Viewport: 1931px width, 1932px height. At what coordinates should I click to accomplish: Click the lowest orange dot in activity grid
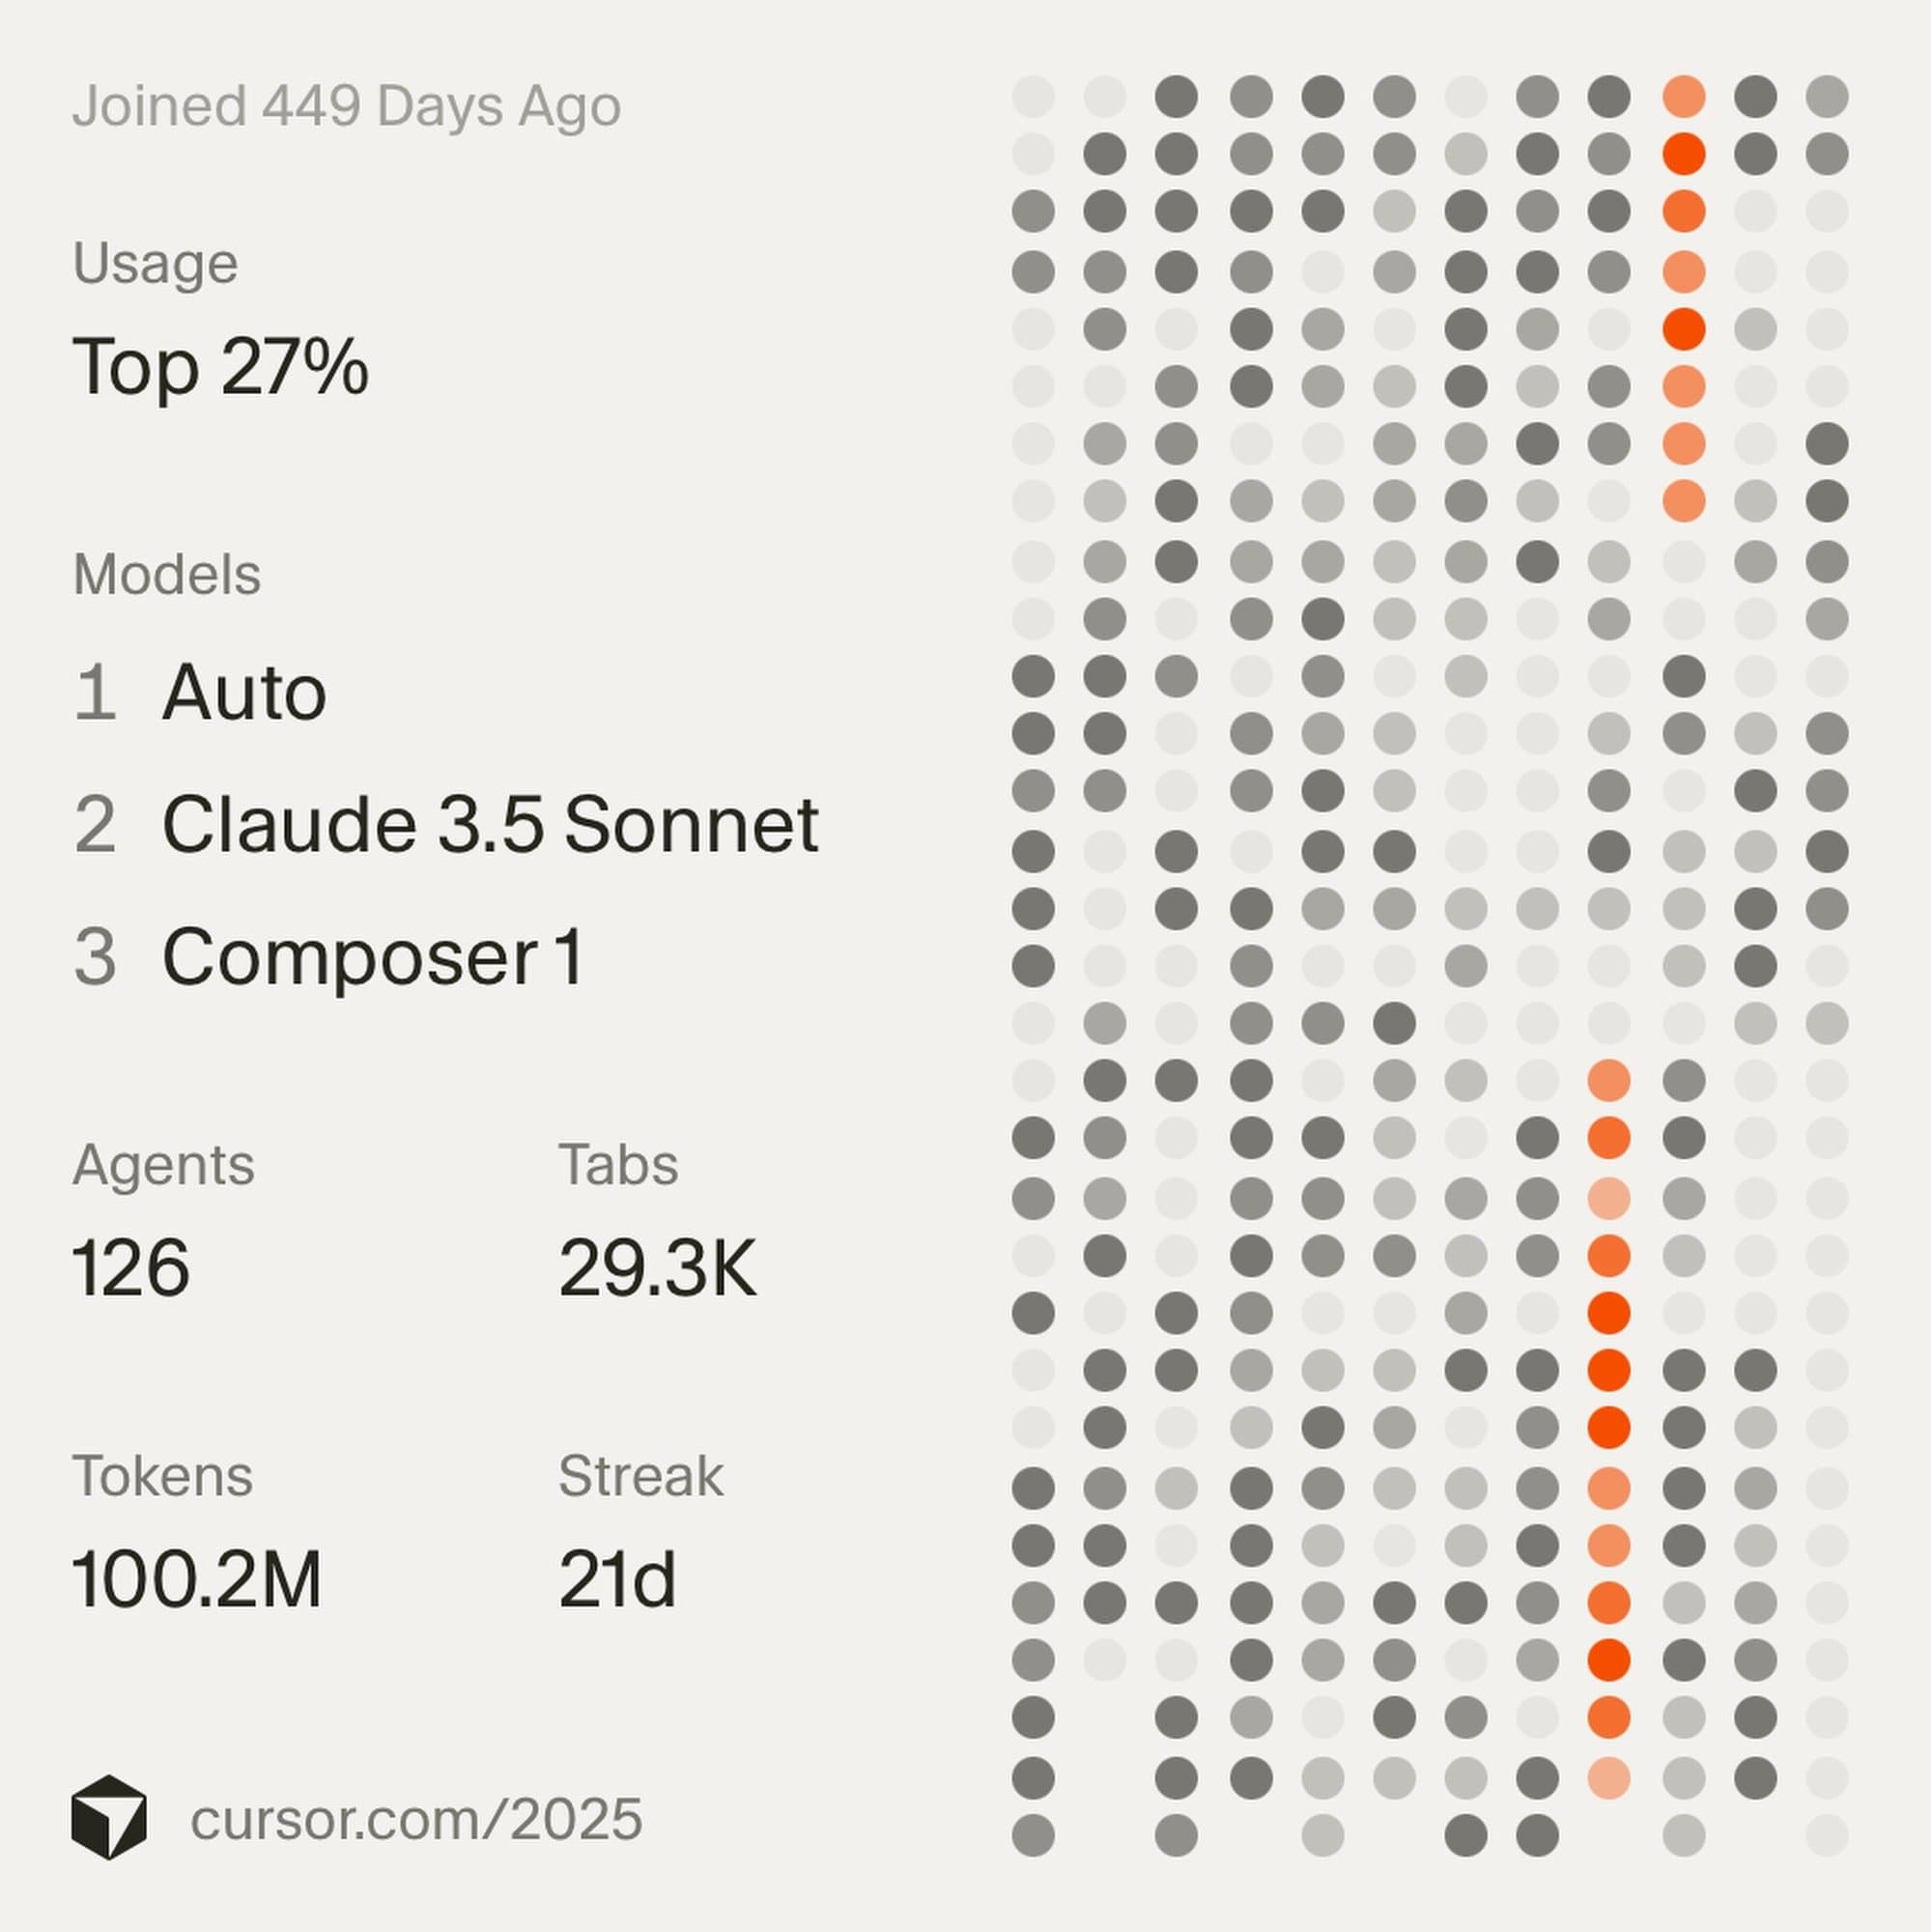click(x=1609, y=1778)
